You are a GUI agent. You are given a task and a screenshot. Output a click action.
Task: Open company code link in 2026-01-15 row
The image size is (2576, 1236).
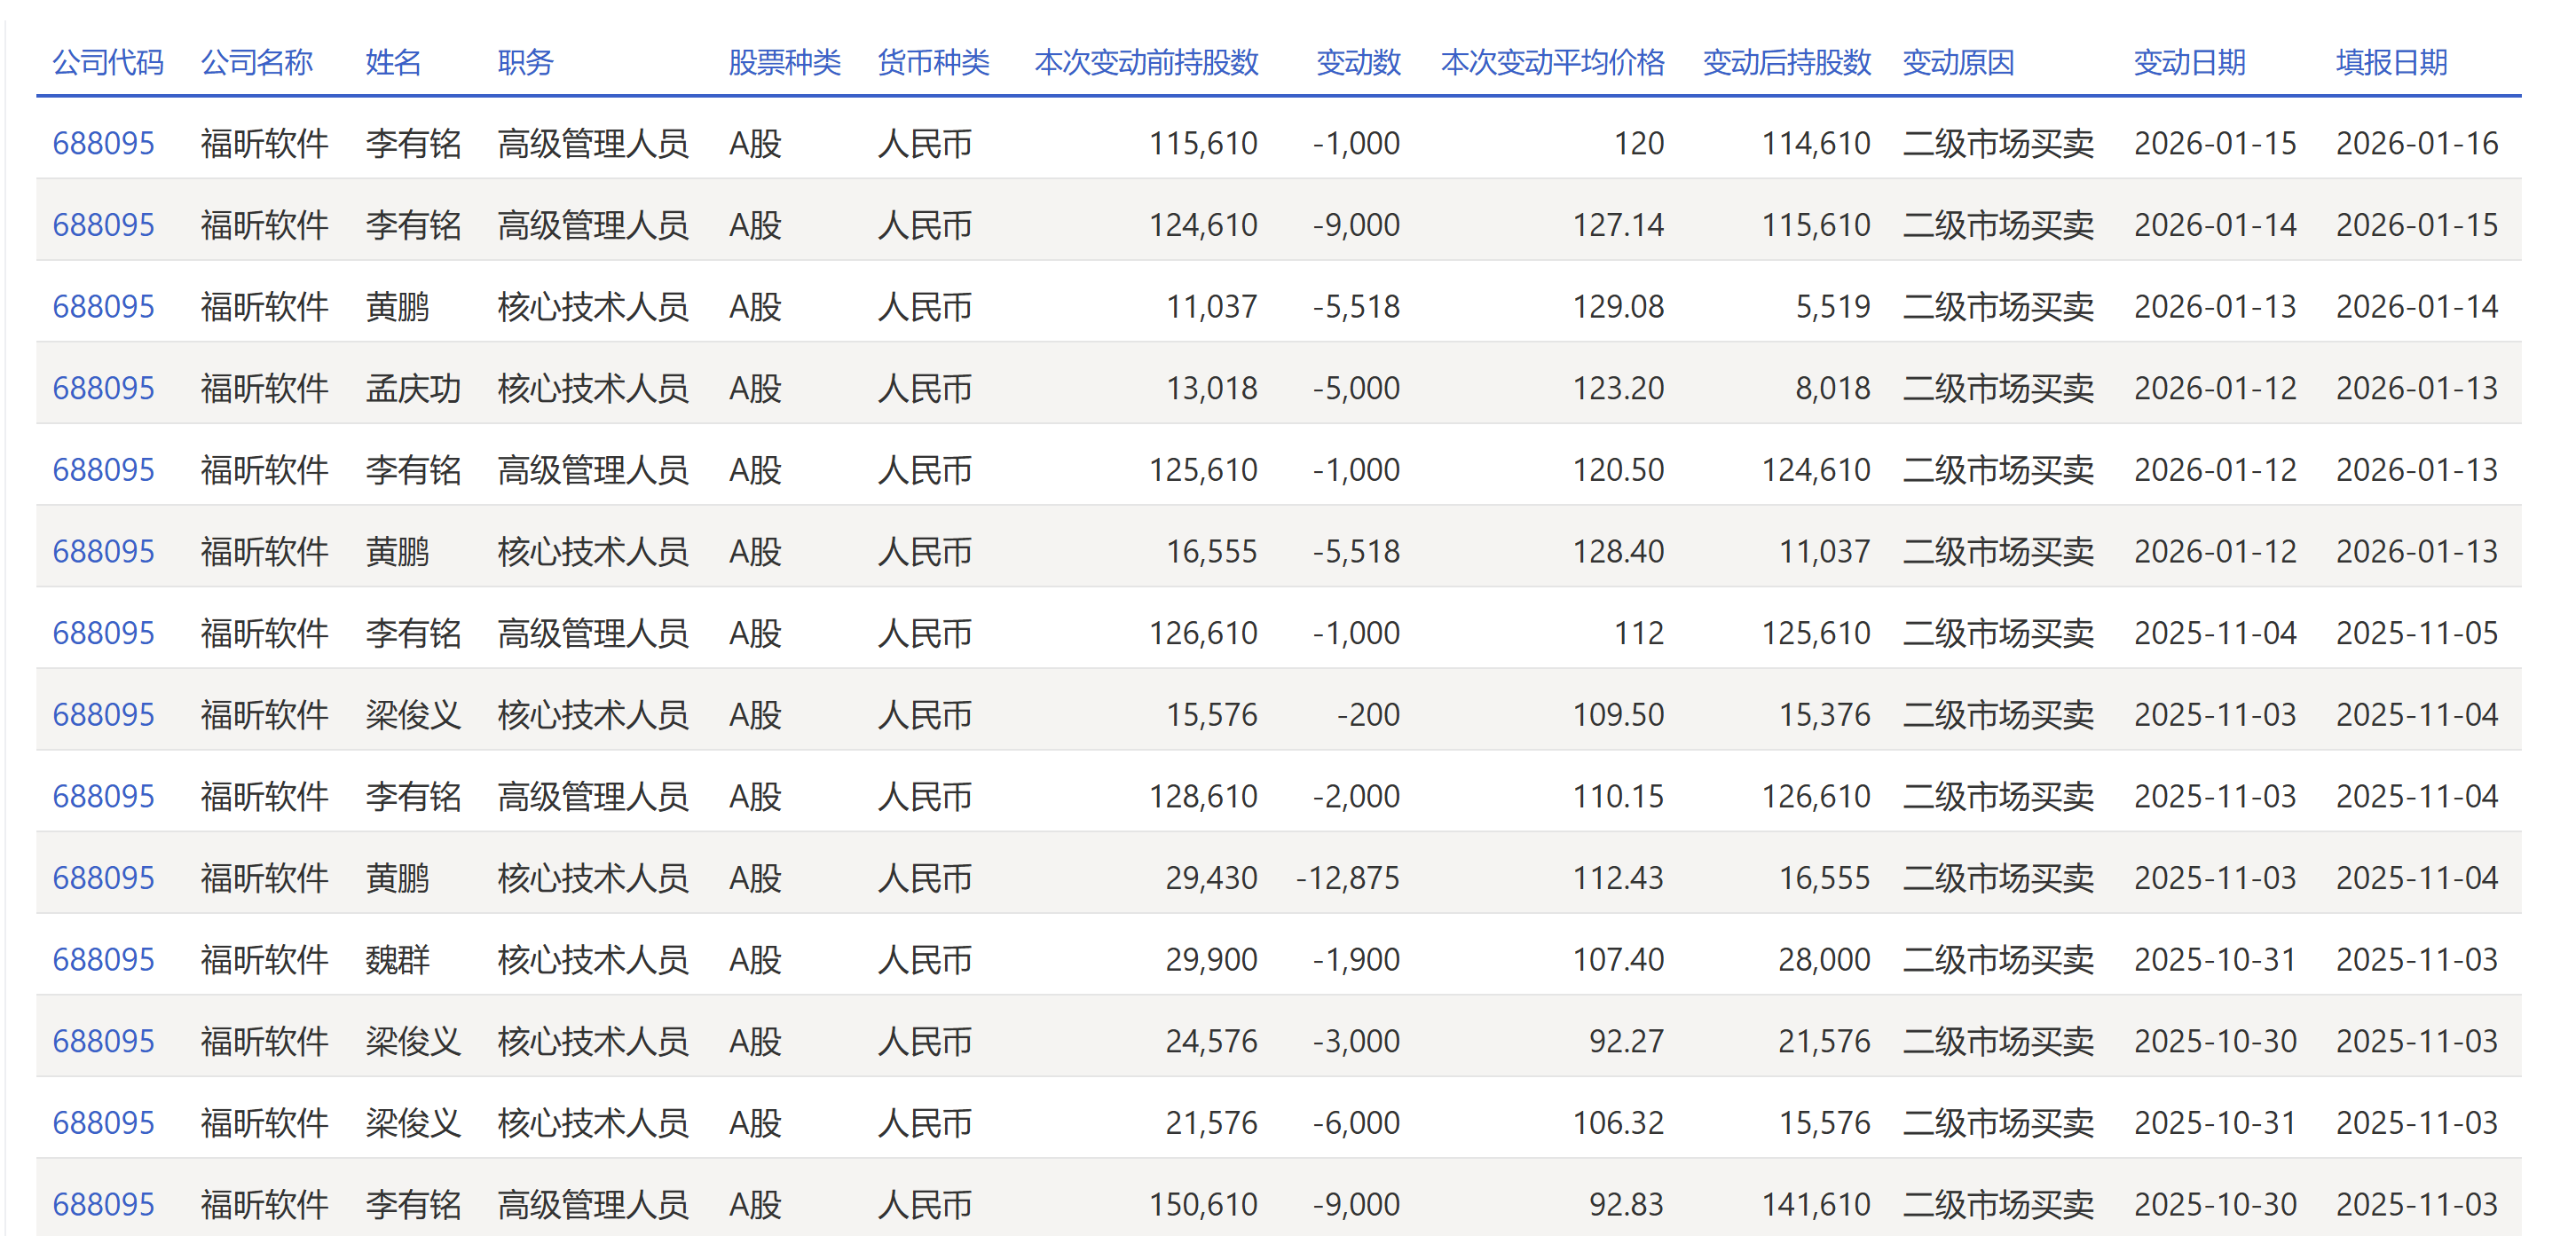pos(103,144)
